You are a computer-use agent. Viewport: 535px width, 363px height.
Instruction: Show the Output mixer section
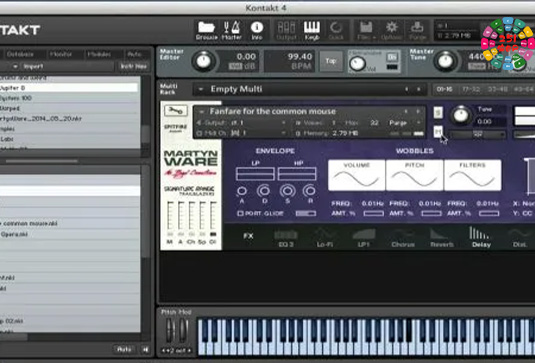[286, 30]
